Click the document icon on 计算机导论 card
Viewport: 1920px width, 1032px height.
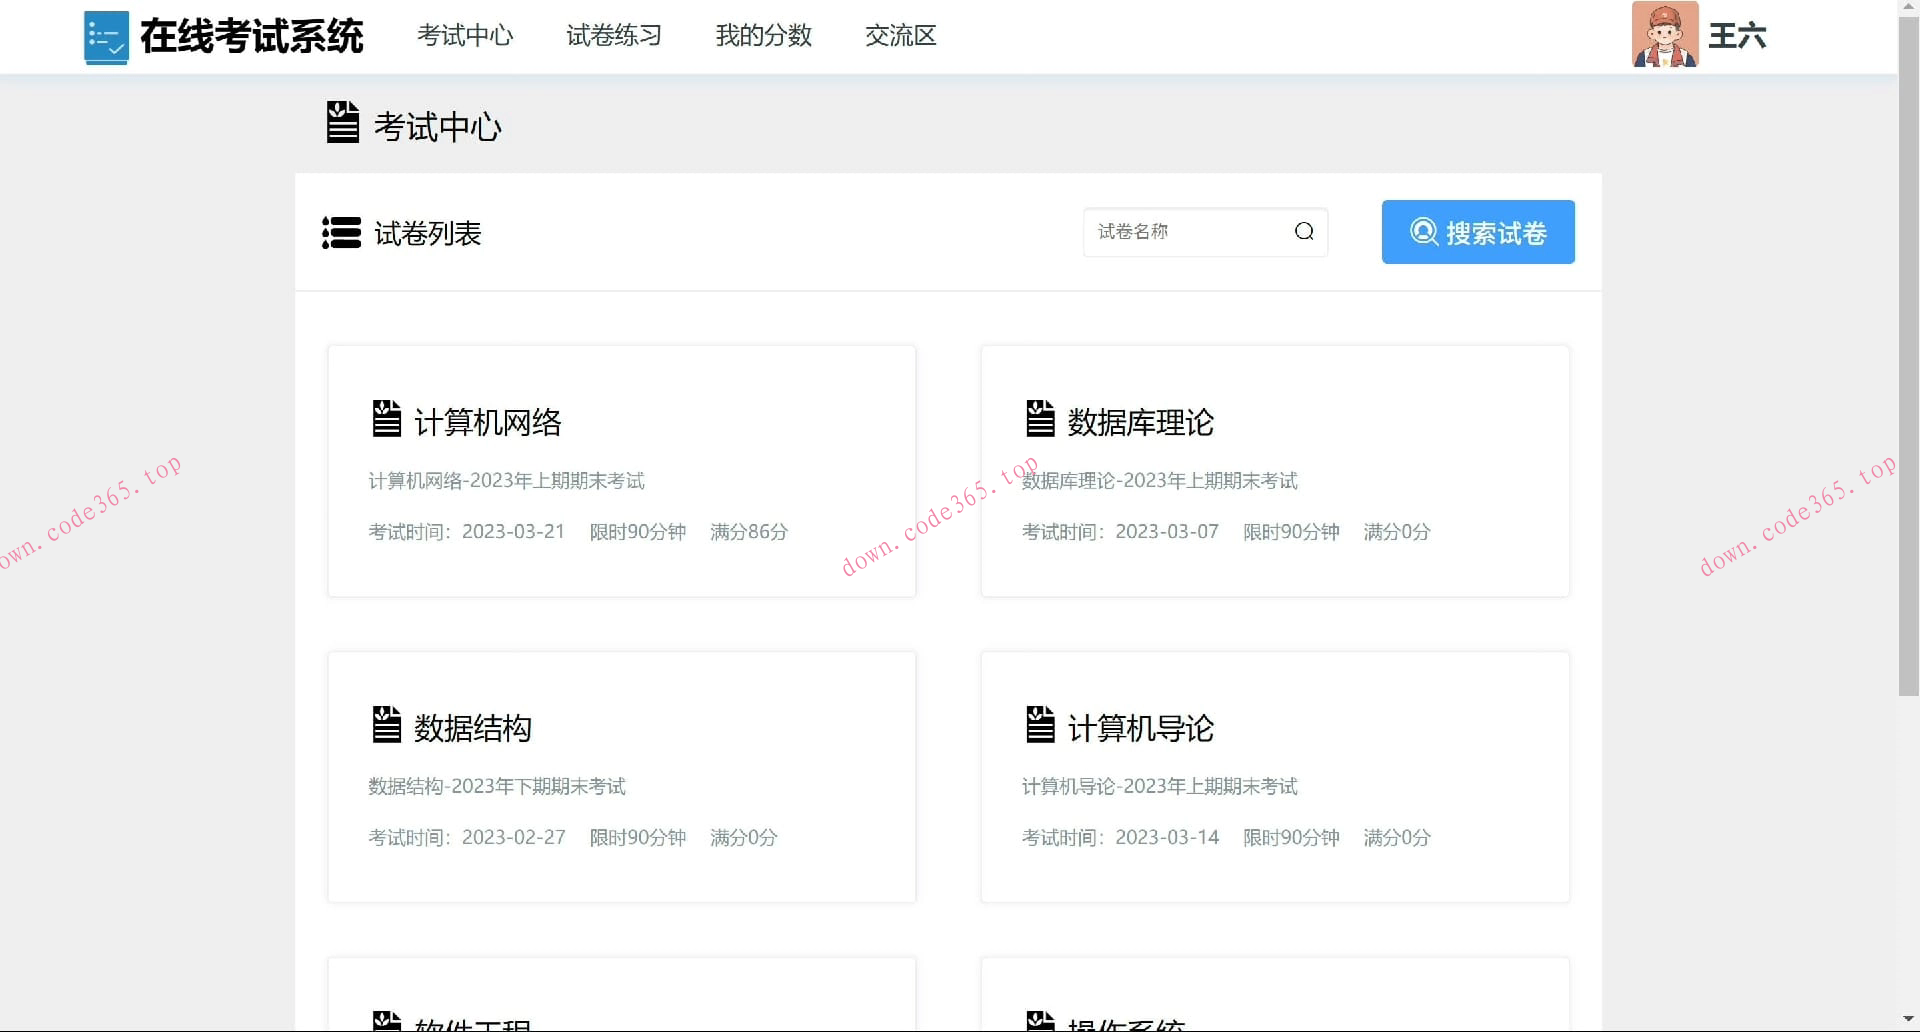1040,724
